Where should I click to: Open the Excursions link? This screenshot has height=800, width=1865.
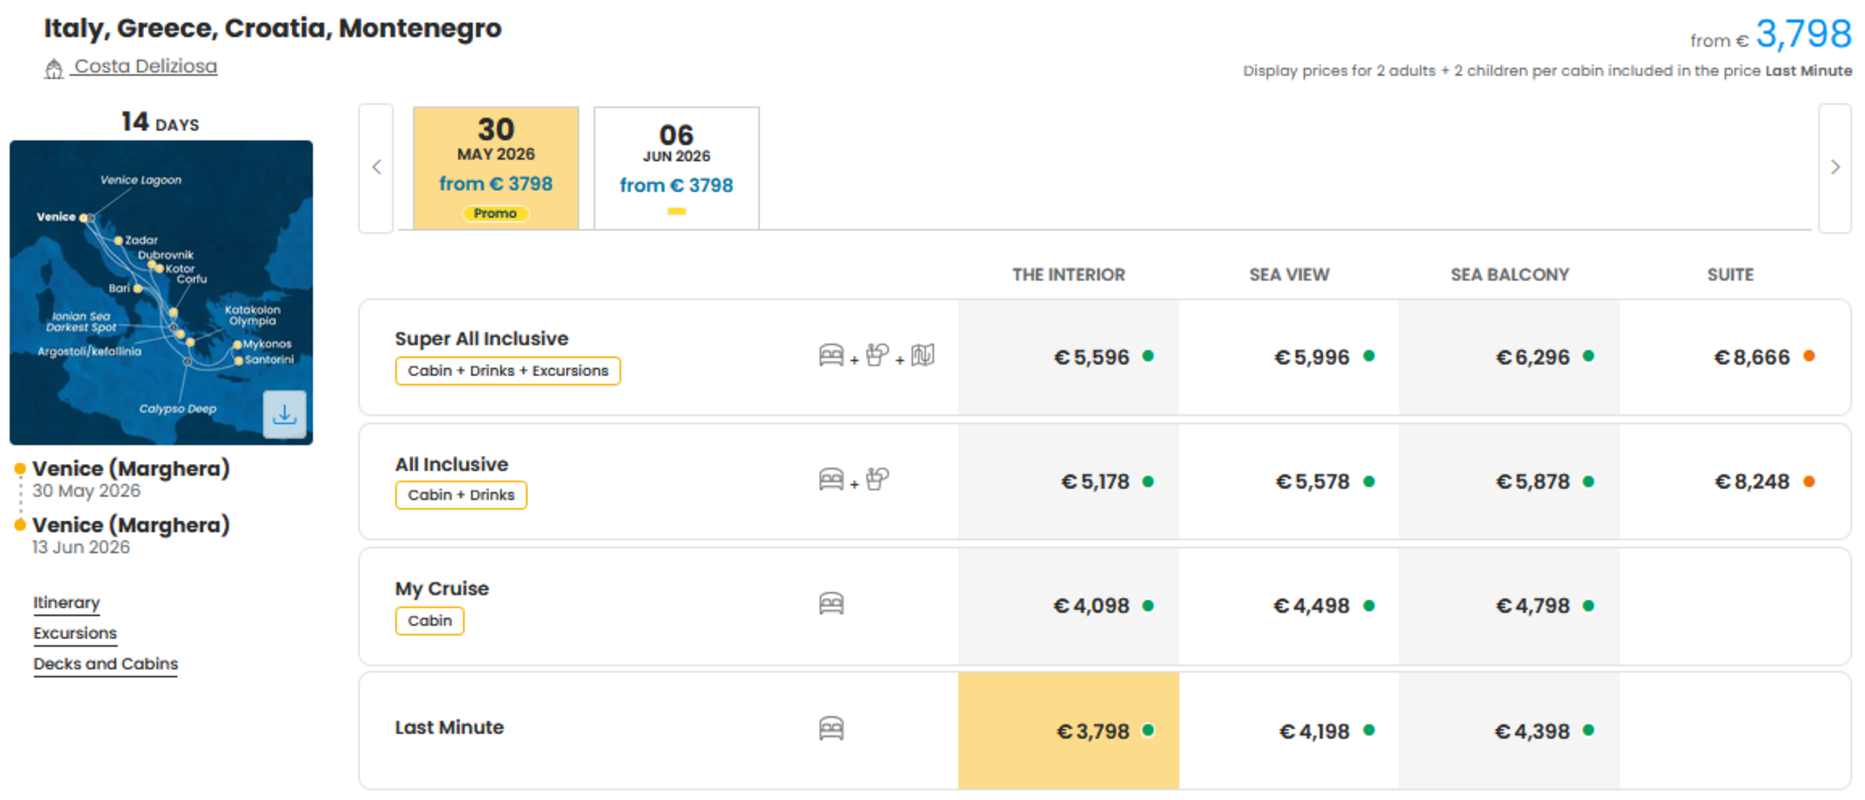(75, 633)
